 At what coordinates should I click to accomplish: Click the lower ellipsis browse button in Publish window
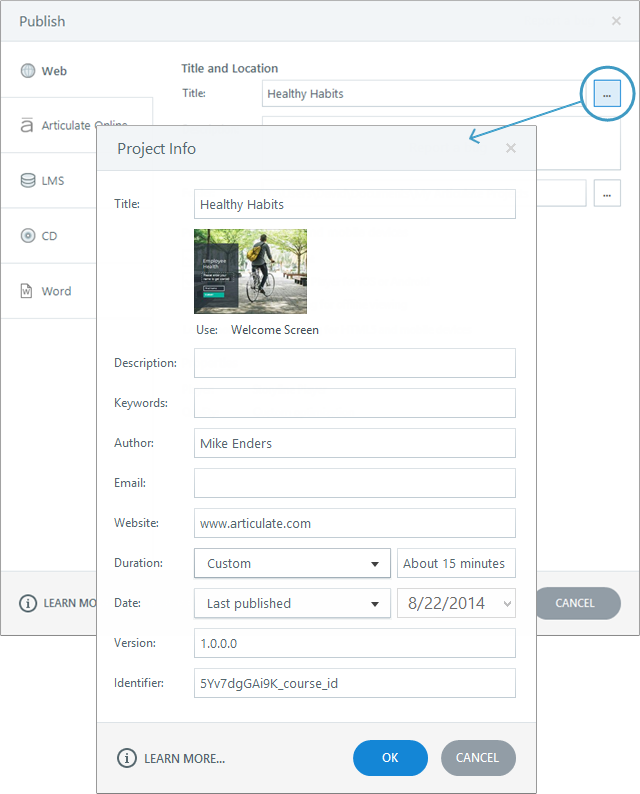pyautogui.click(x=607, y=193)
